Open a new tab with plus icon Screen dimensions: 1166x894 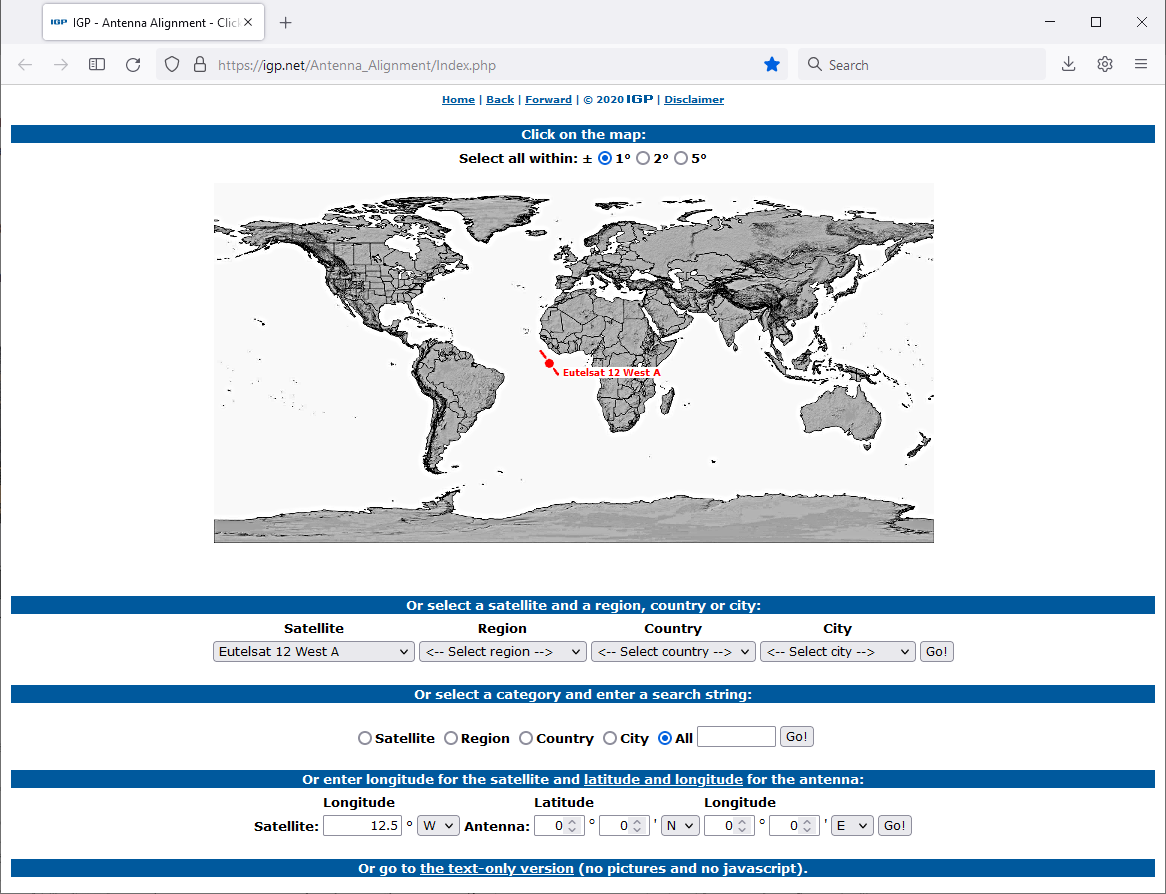286,23
